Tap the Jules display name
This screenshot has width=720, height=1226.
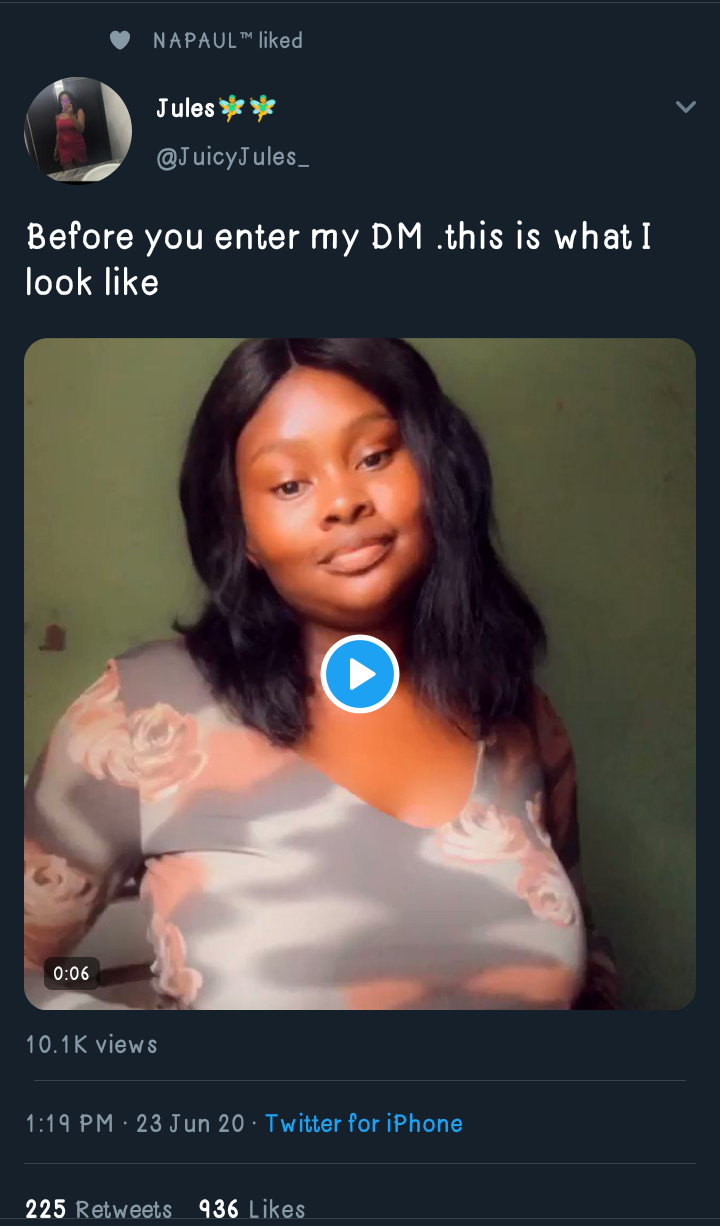[185, 108]
